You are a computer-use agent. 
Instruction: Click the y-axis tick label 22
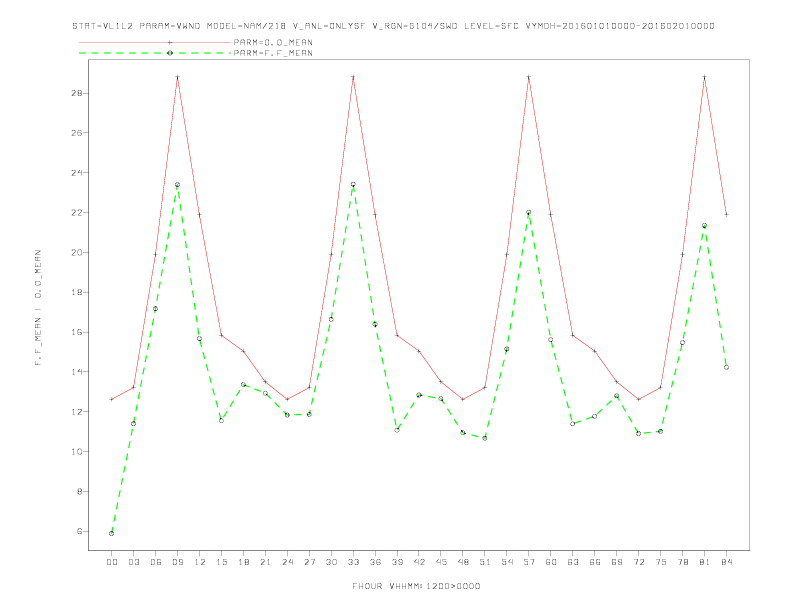[x=78, y=213]
